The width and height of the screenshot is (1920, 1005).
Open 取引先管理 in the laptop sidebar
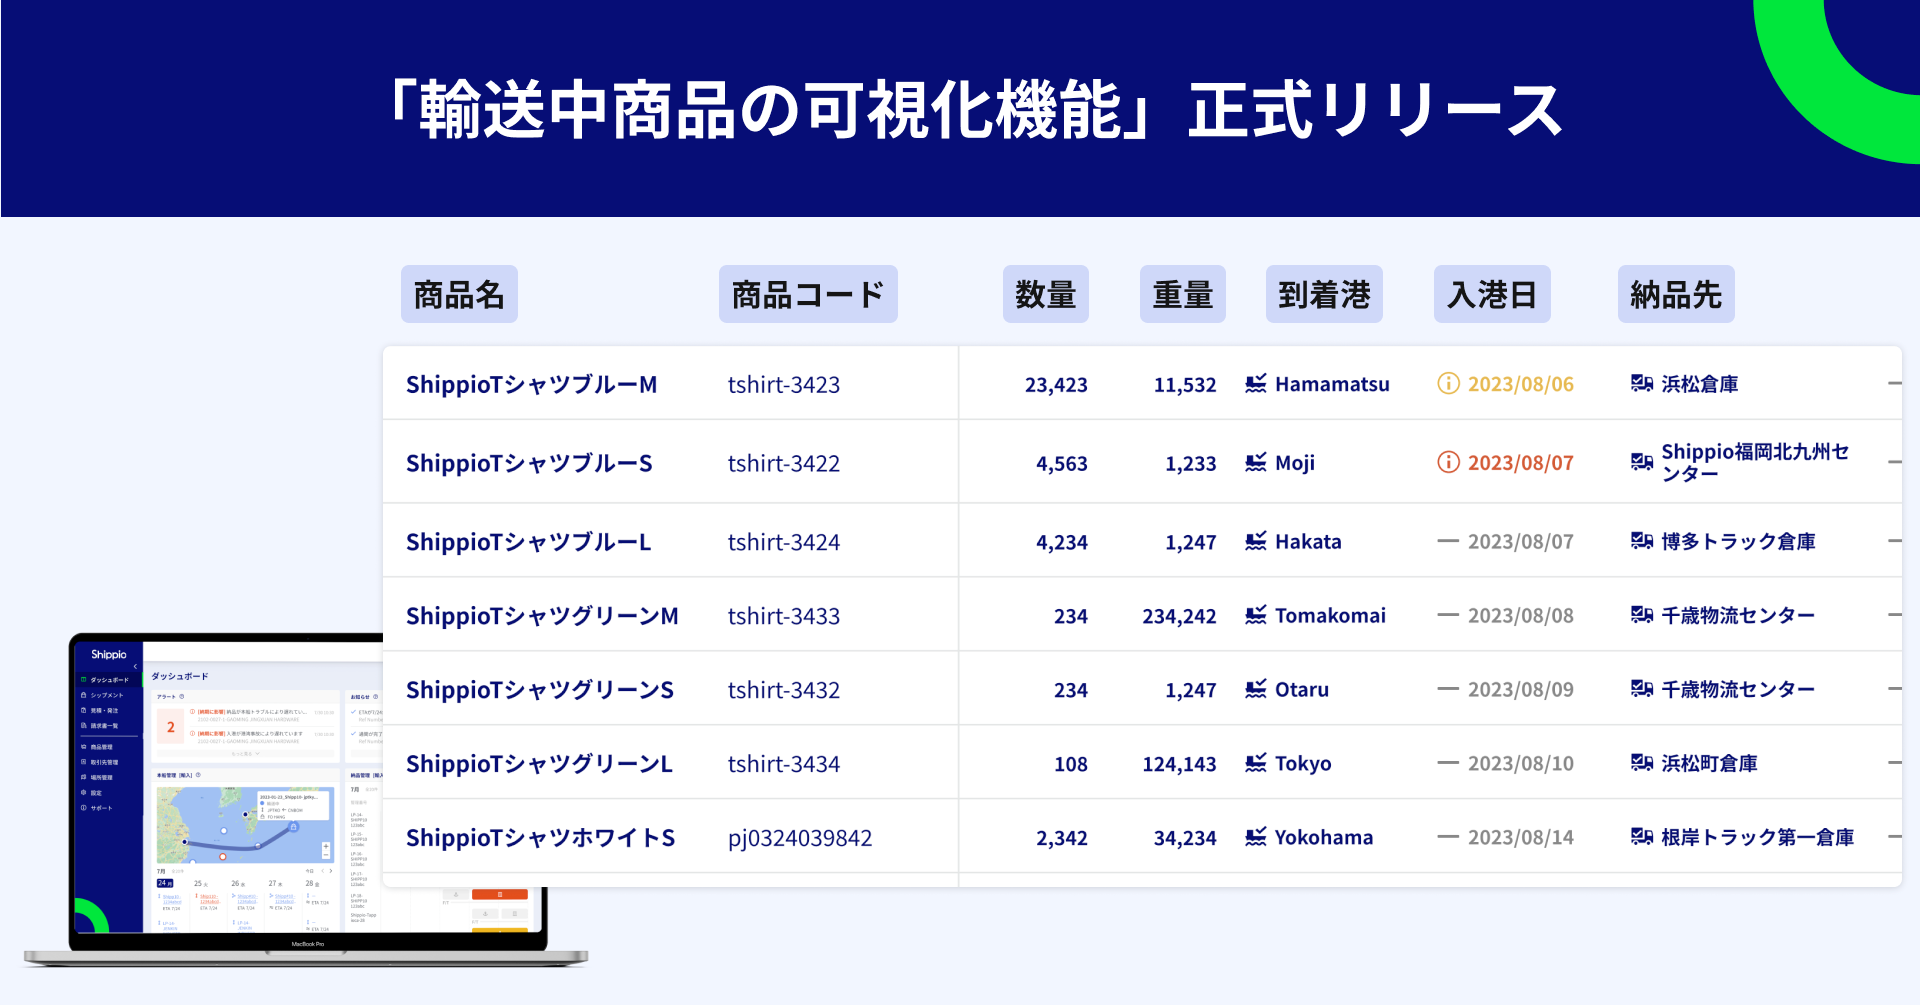pos(99,762)
